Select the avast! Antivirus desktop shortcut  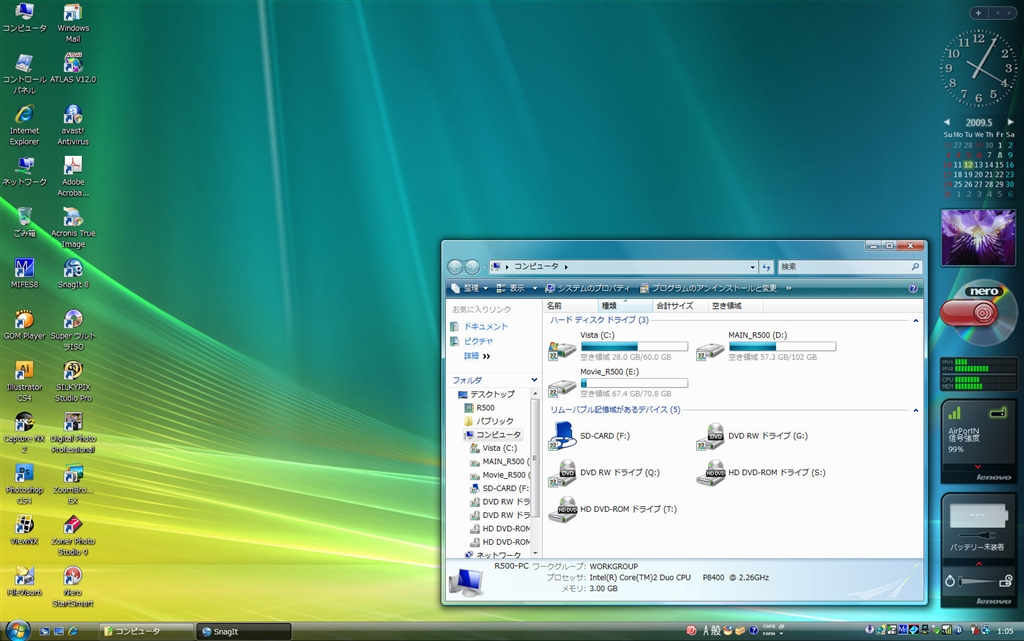(x=72, y=116)
